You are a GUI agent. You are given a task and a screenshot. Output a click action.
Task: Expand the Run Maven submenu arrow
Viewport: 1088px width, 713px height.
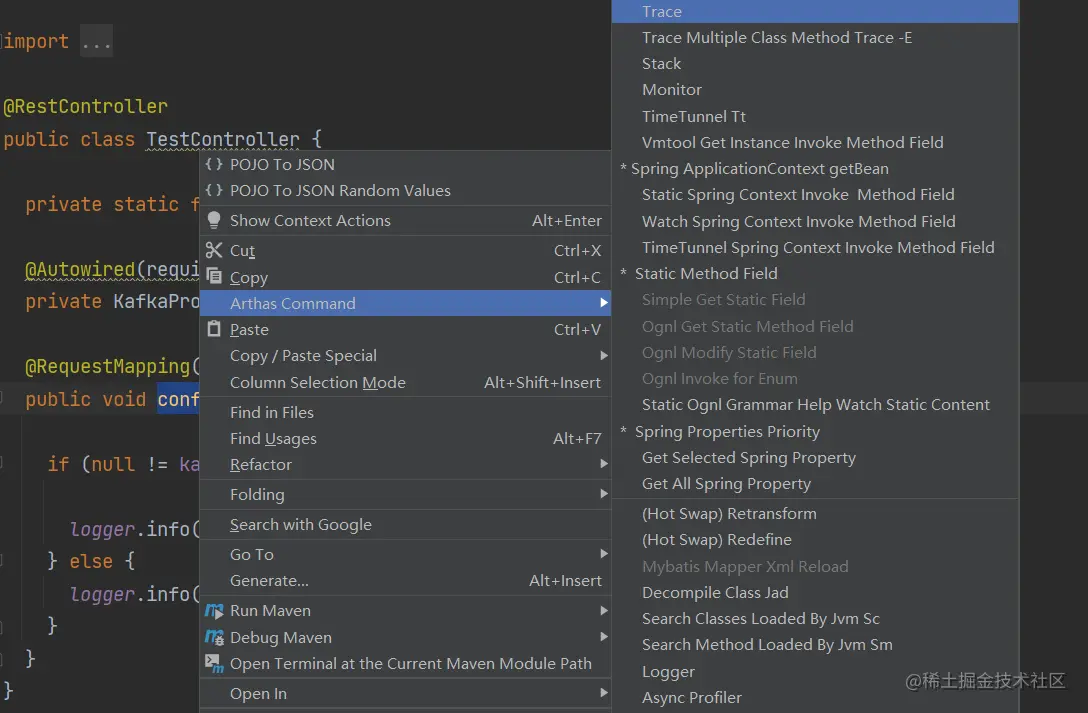click(x=604, y=610)
